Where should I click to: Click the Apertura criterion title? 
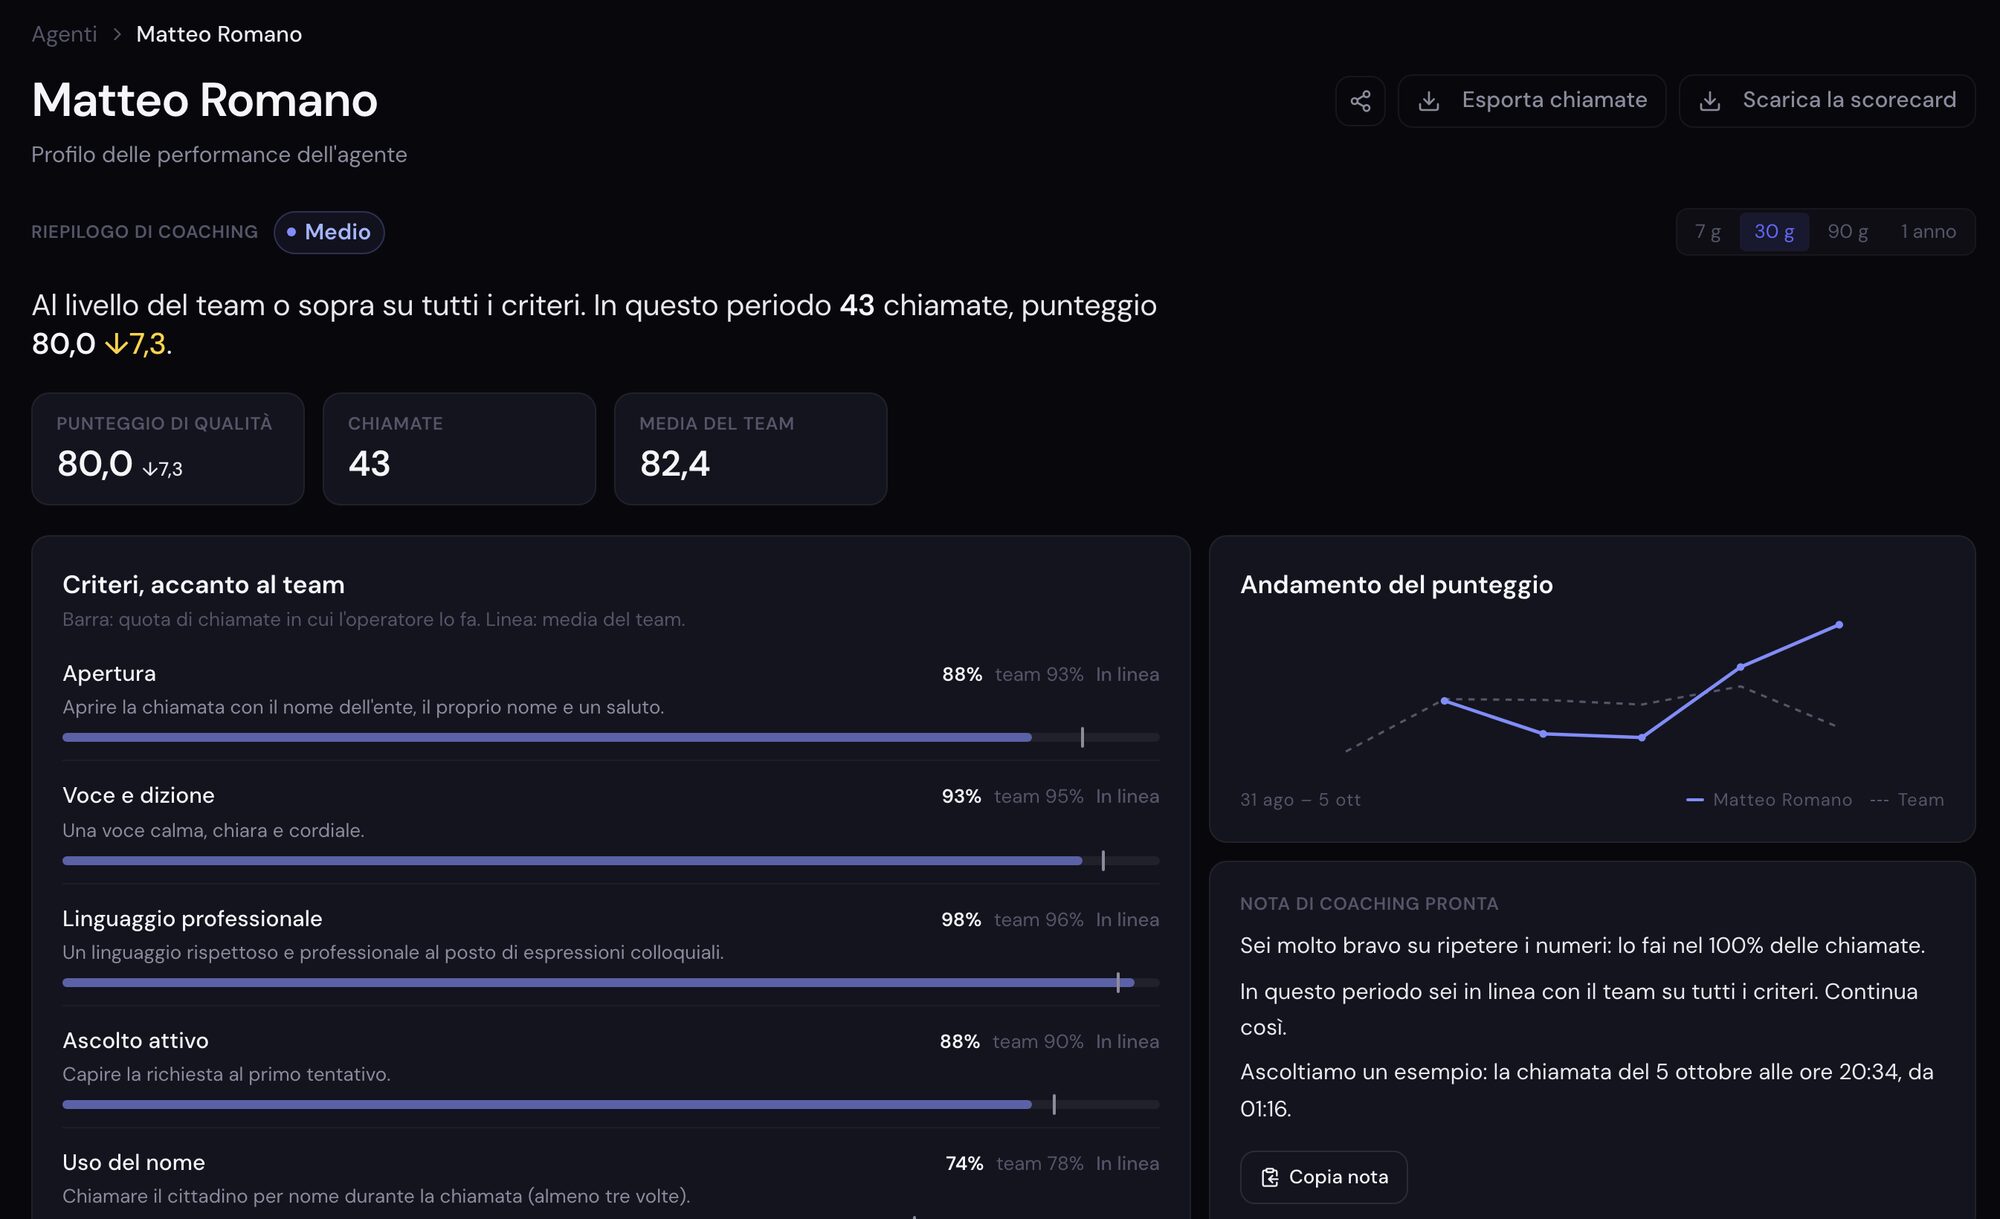[x=109, y=674]
